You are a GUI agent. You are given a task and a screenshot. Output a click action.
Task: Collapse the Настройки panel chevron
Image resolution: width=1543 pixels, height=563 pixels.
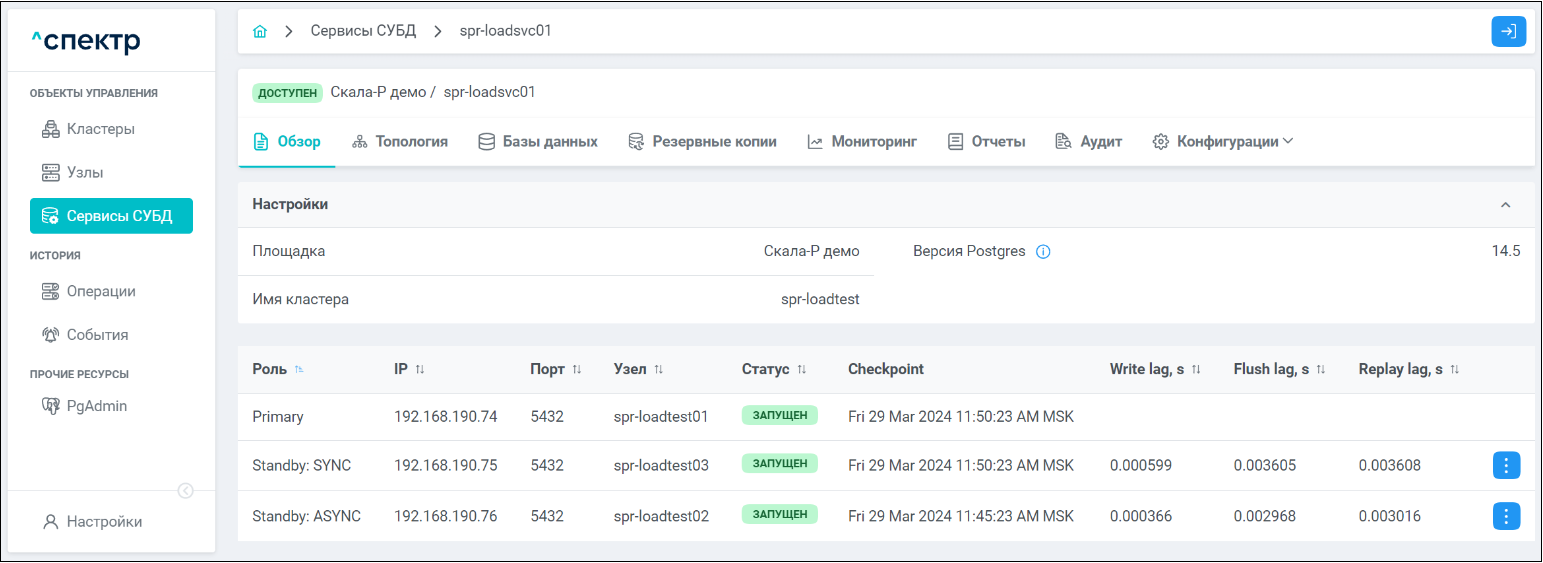[x=1505, y=205]
